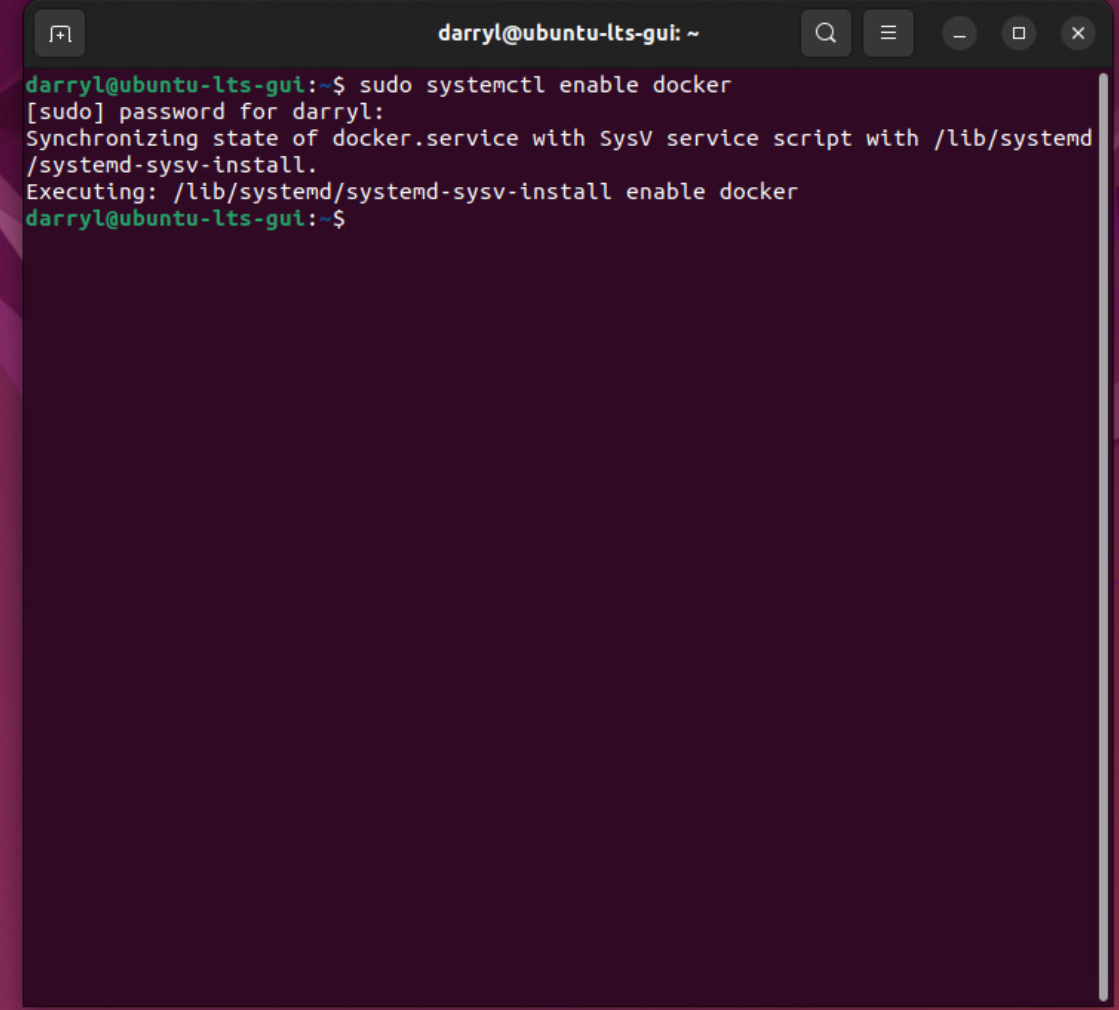1119x1010 pixels.
Task: Click the '/systemd-sysv-install.' continuation line
Action: [x=171, y=166]
